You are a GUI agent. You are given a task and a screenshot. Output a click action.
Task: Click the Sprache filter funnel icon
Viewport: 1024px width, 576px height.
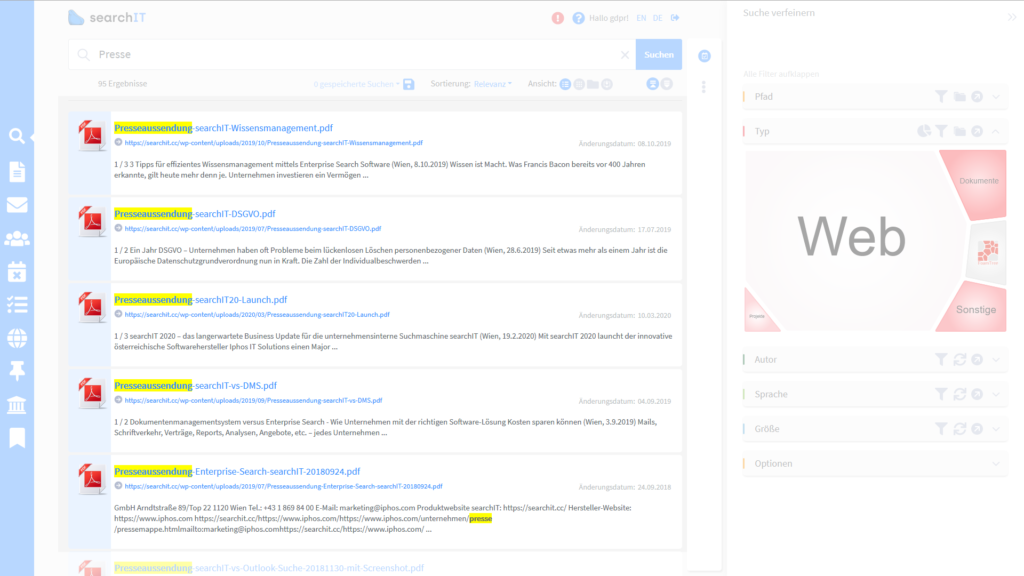click(x=941, y=394)
